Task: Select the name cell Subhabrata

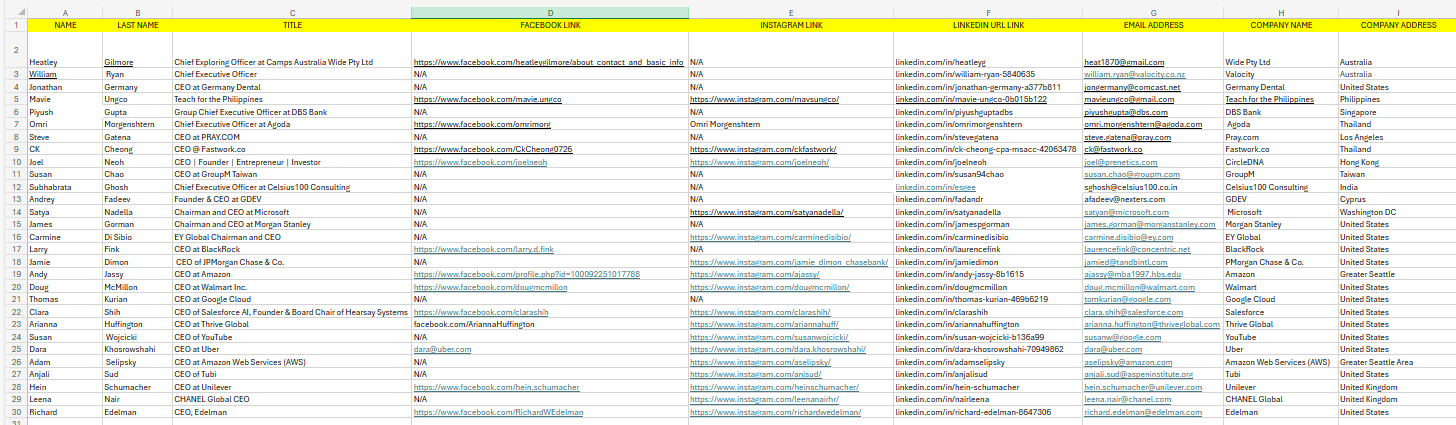Action: pos(65,187)
